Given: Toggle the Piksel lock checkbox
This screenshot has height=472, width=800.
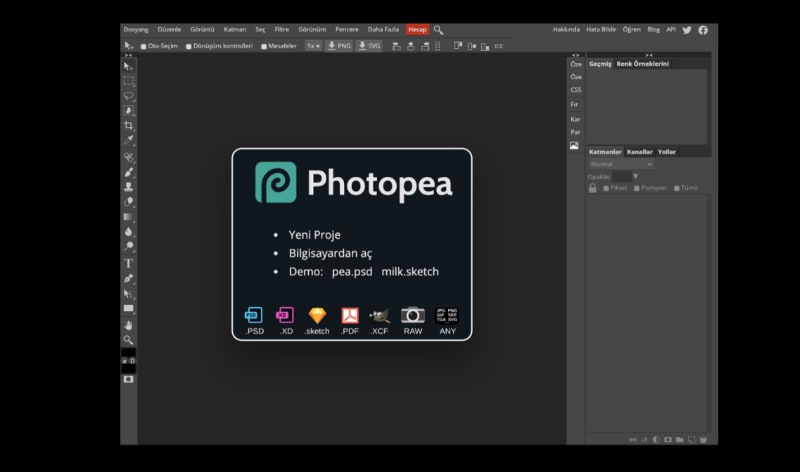Looking at the screenshot, I should click(606, 188).
